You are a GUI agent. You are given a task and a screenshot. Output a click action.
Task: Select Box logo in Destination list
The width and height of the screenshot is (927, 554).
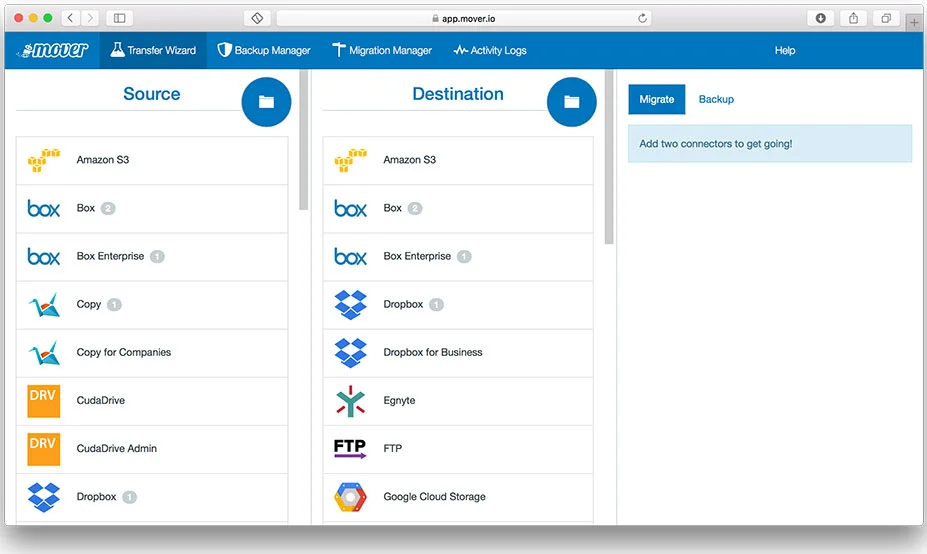(x=351, y=209)
